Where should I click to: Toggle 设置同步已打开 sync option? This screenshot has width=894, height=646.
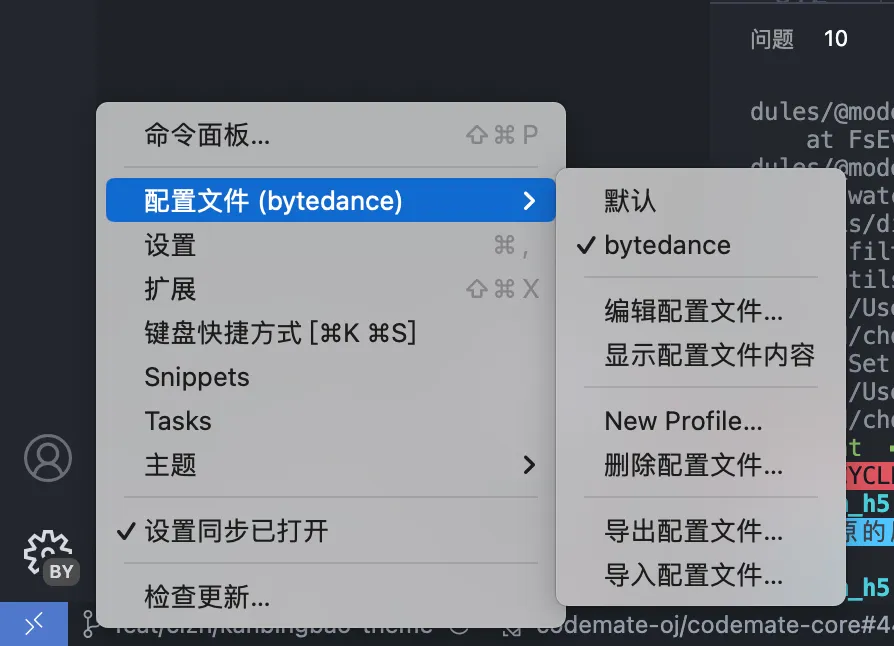pyautogui.click(x=236, y=530)
